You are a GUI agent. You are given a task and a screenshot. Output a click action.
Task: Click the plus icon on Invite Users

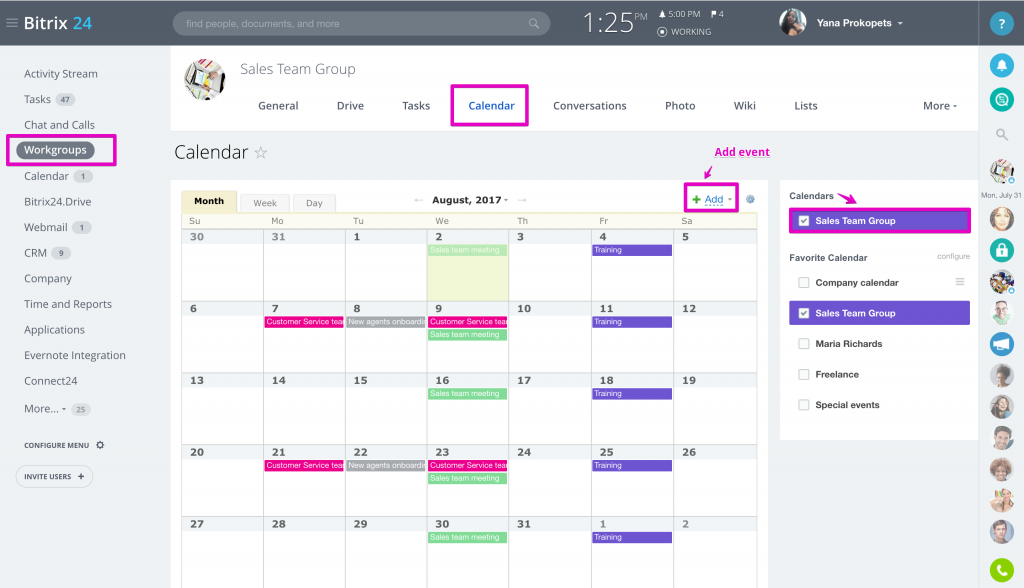(81, 476)
